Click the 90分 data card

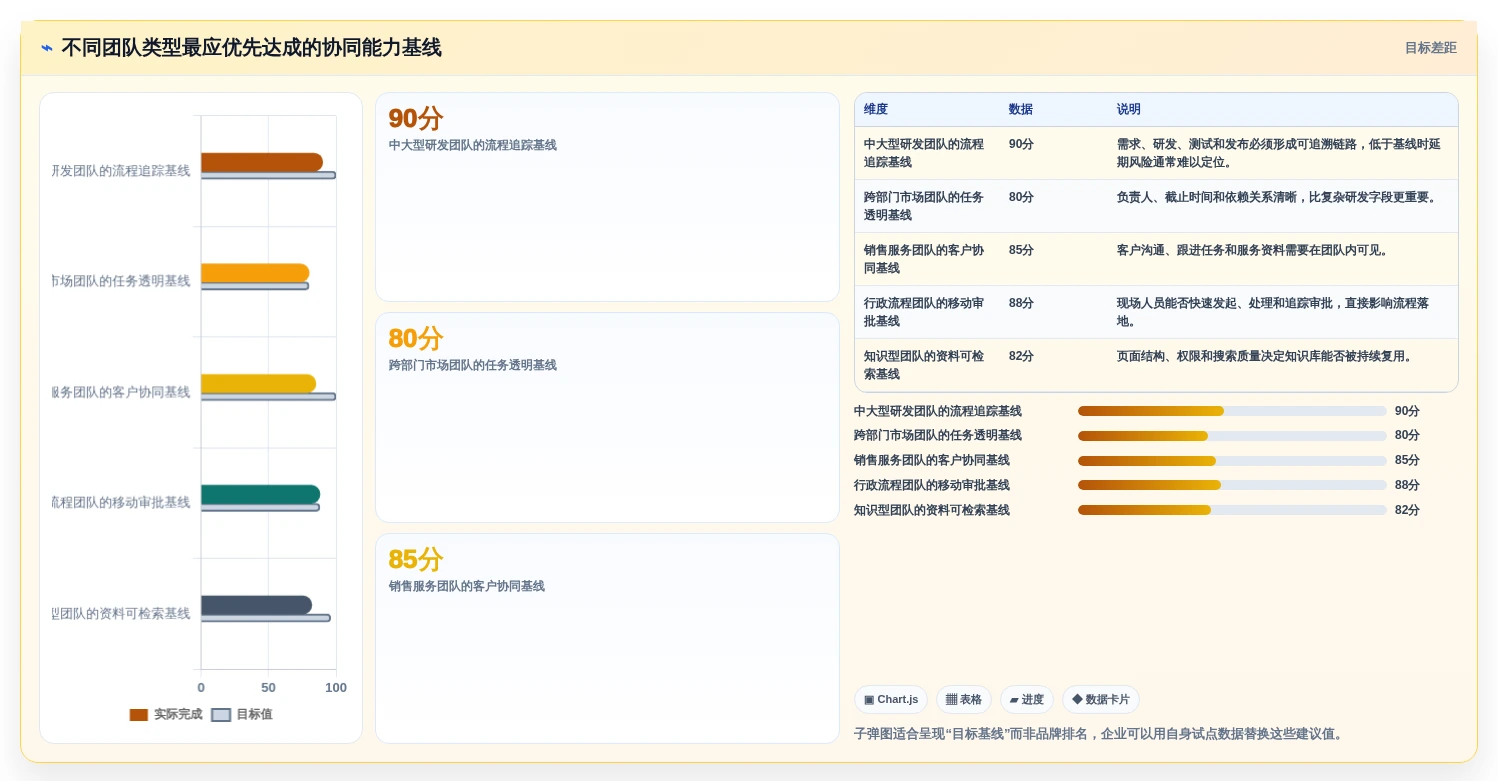[607, 197]
